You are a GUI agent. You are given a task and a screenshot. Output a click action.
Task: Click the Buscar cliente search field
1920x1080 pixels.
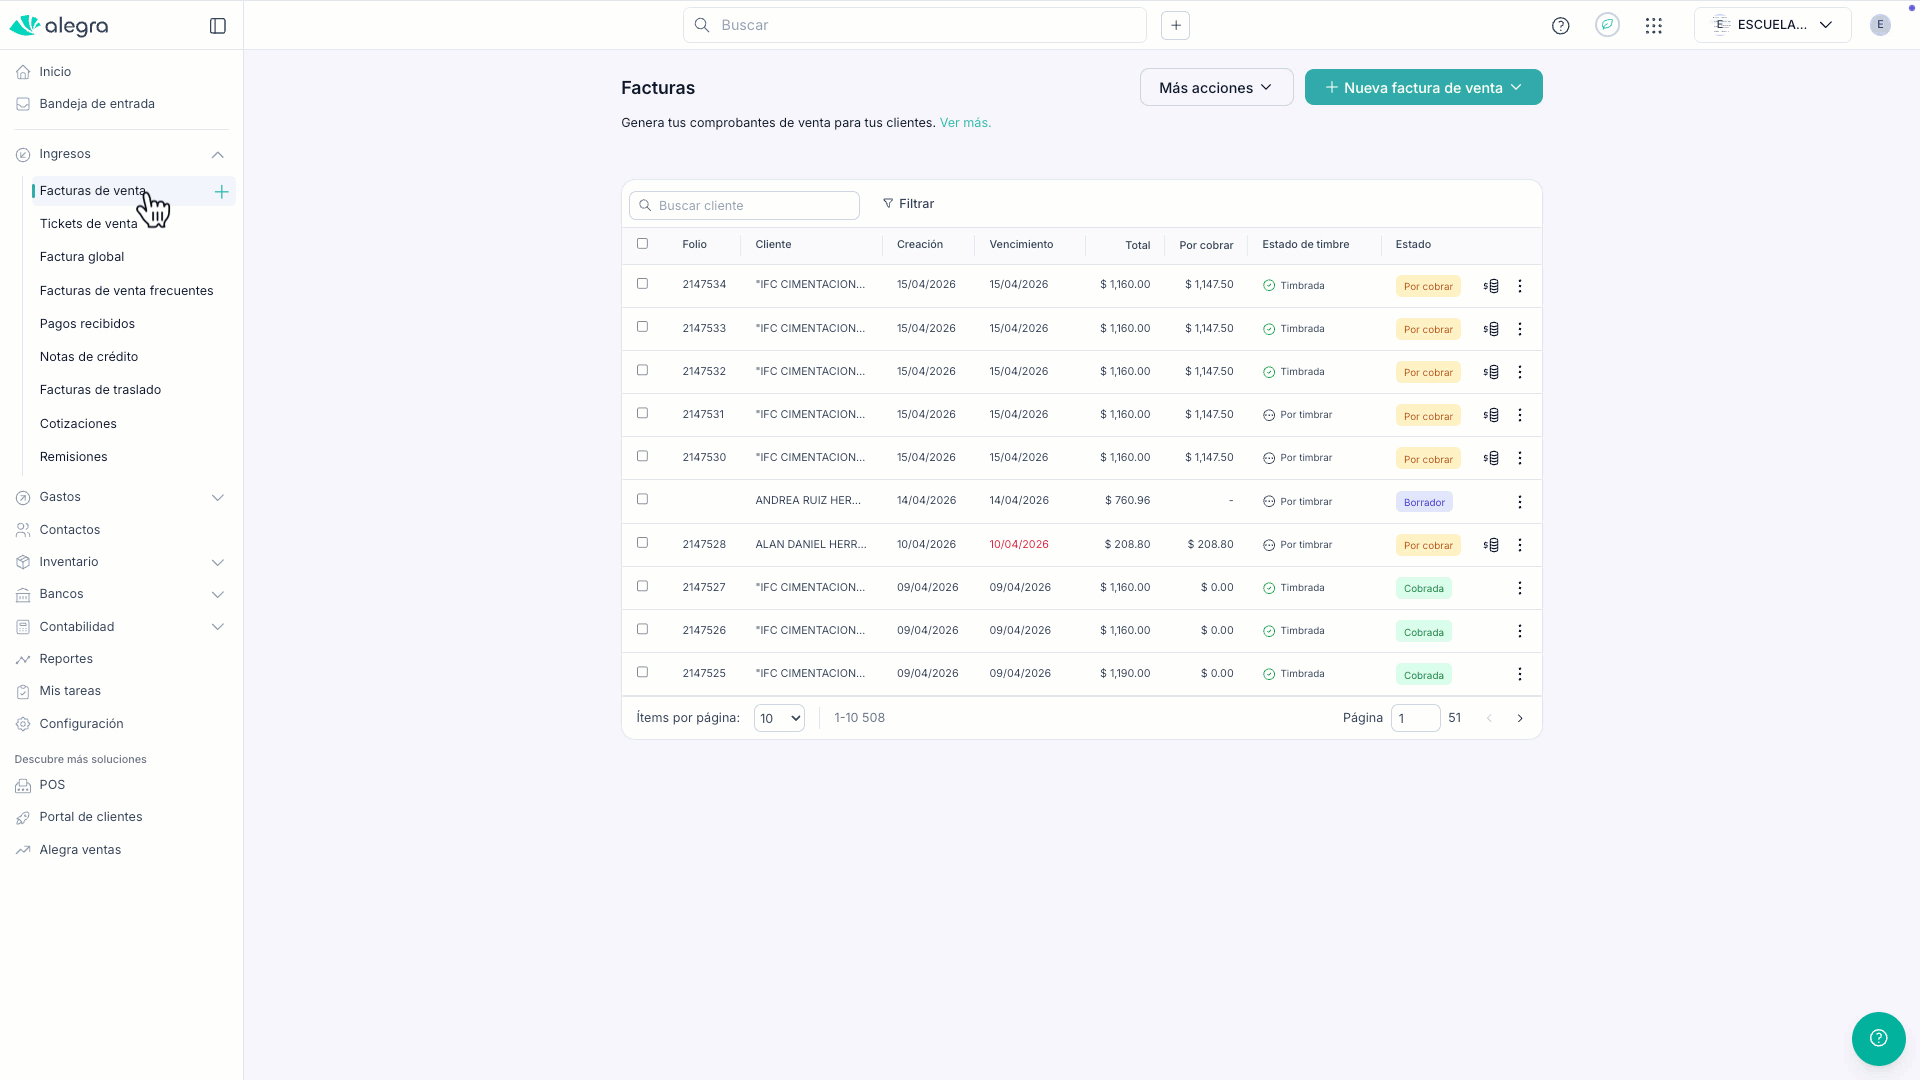[745, 206]
